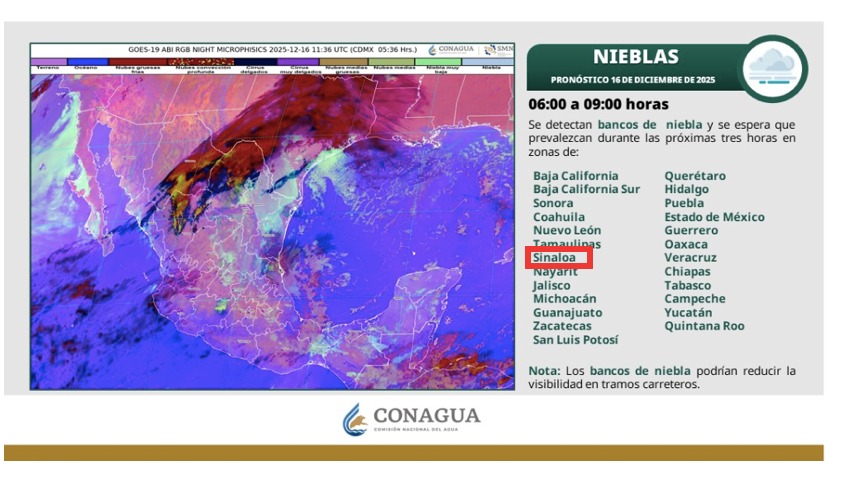The width and height of the screenshot is (848, 488).
Task: Click Coahuila in the state list
Action: [559, 217]
